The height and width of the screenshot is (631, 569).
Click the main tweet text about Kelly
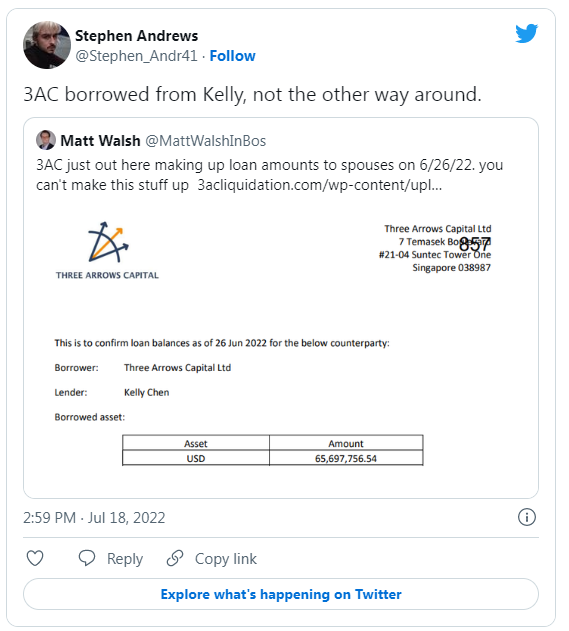pos(252,95)
